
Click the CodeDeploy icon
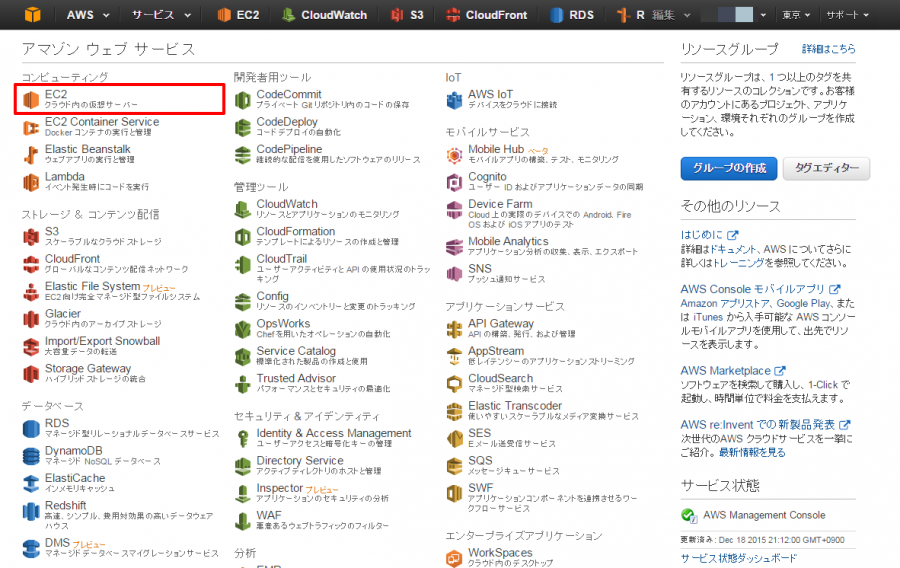tap(243, 127)
